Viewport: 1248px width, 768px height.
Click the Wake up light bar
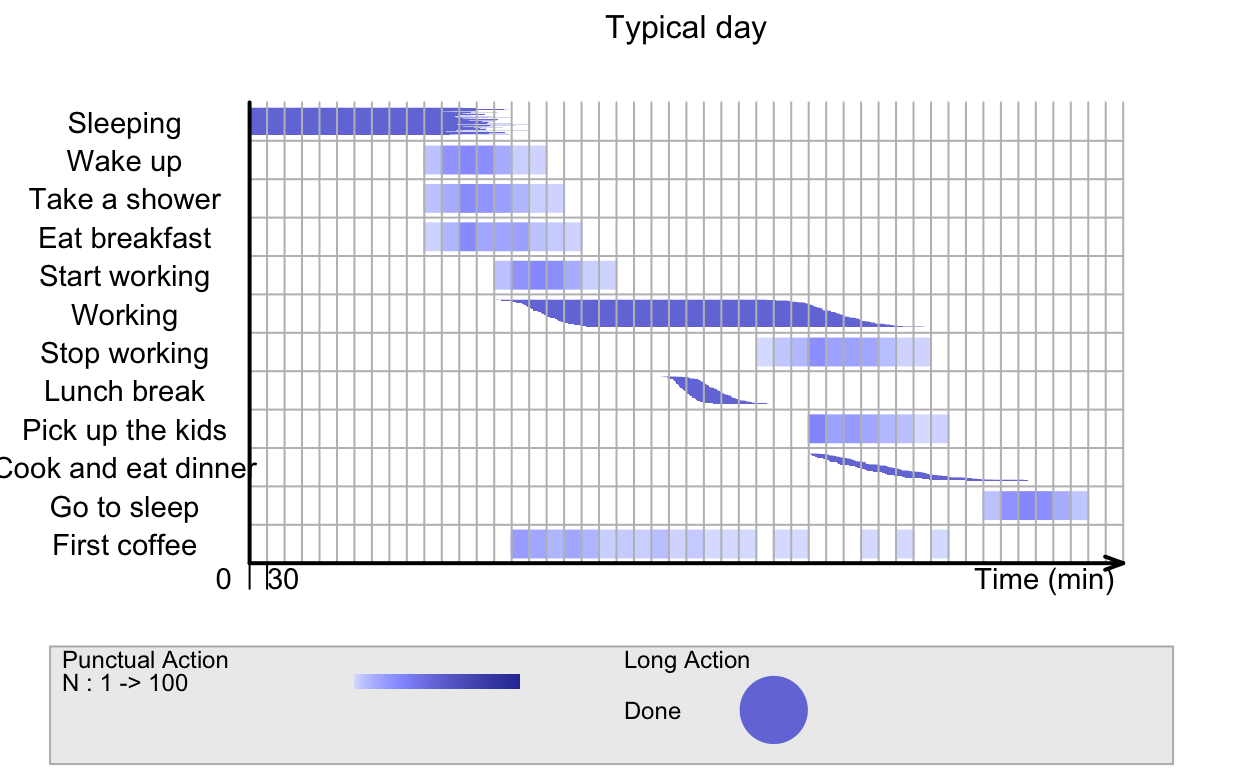(485, 160)
